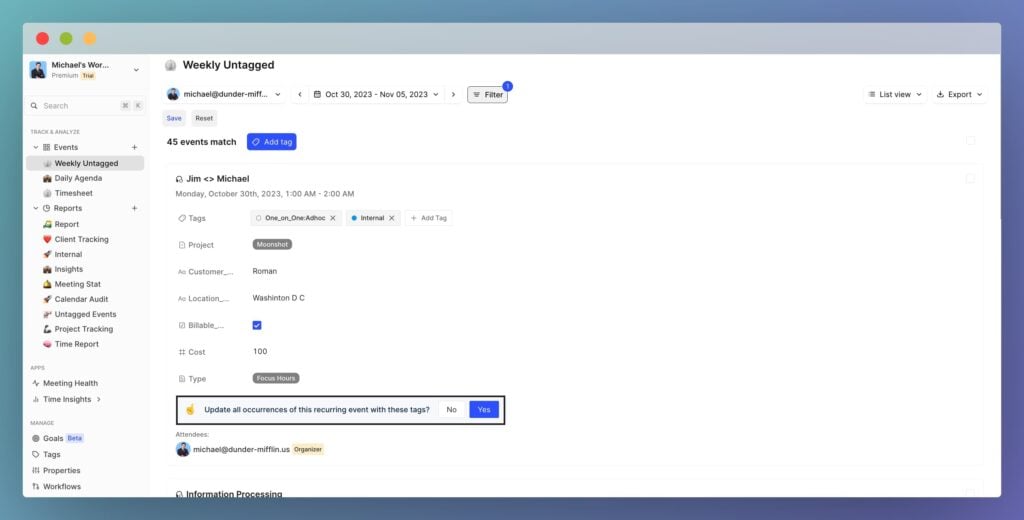Open the List view dropdown
Screen dimensions: 1024x520
coord(895,95)
